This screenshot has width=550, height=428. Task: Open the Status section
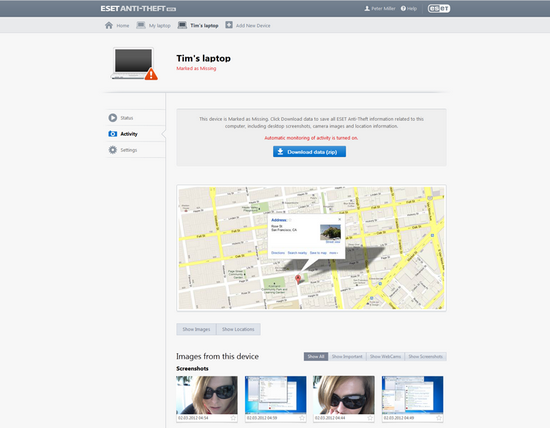[136, 118]
